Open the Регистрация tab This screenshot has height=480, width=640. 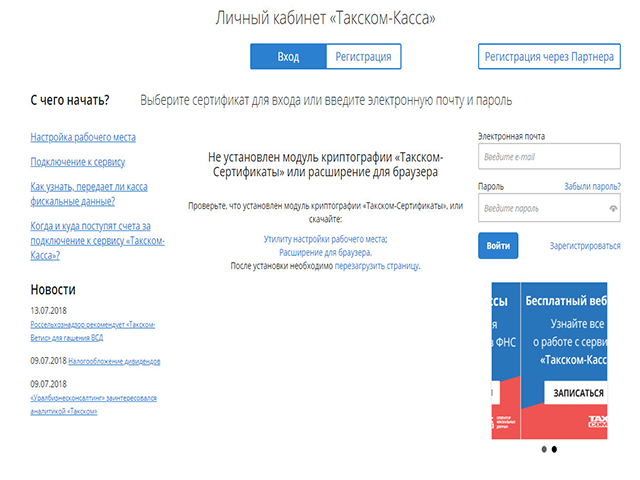[x=363, y=56]
